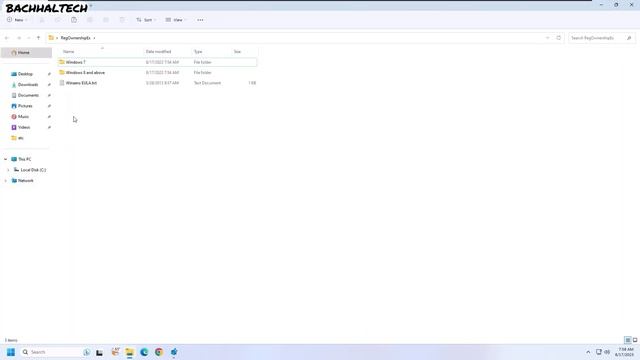Screen dimensions: 640x360
Task: Open Videos from quick access
Action: 24,127
